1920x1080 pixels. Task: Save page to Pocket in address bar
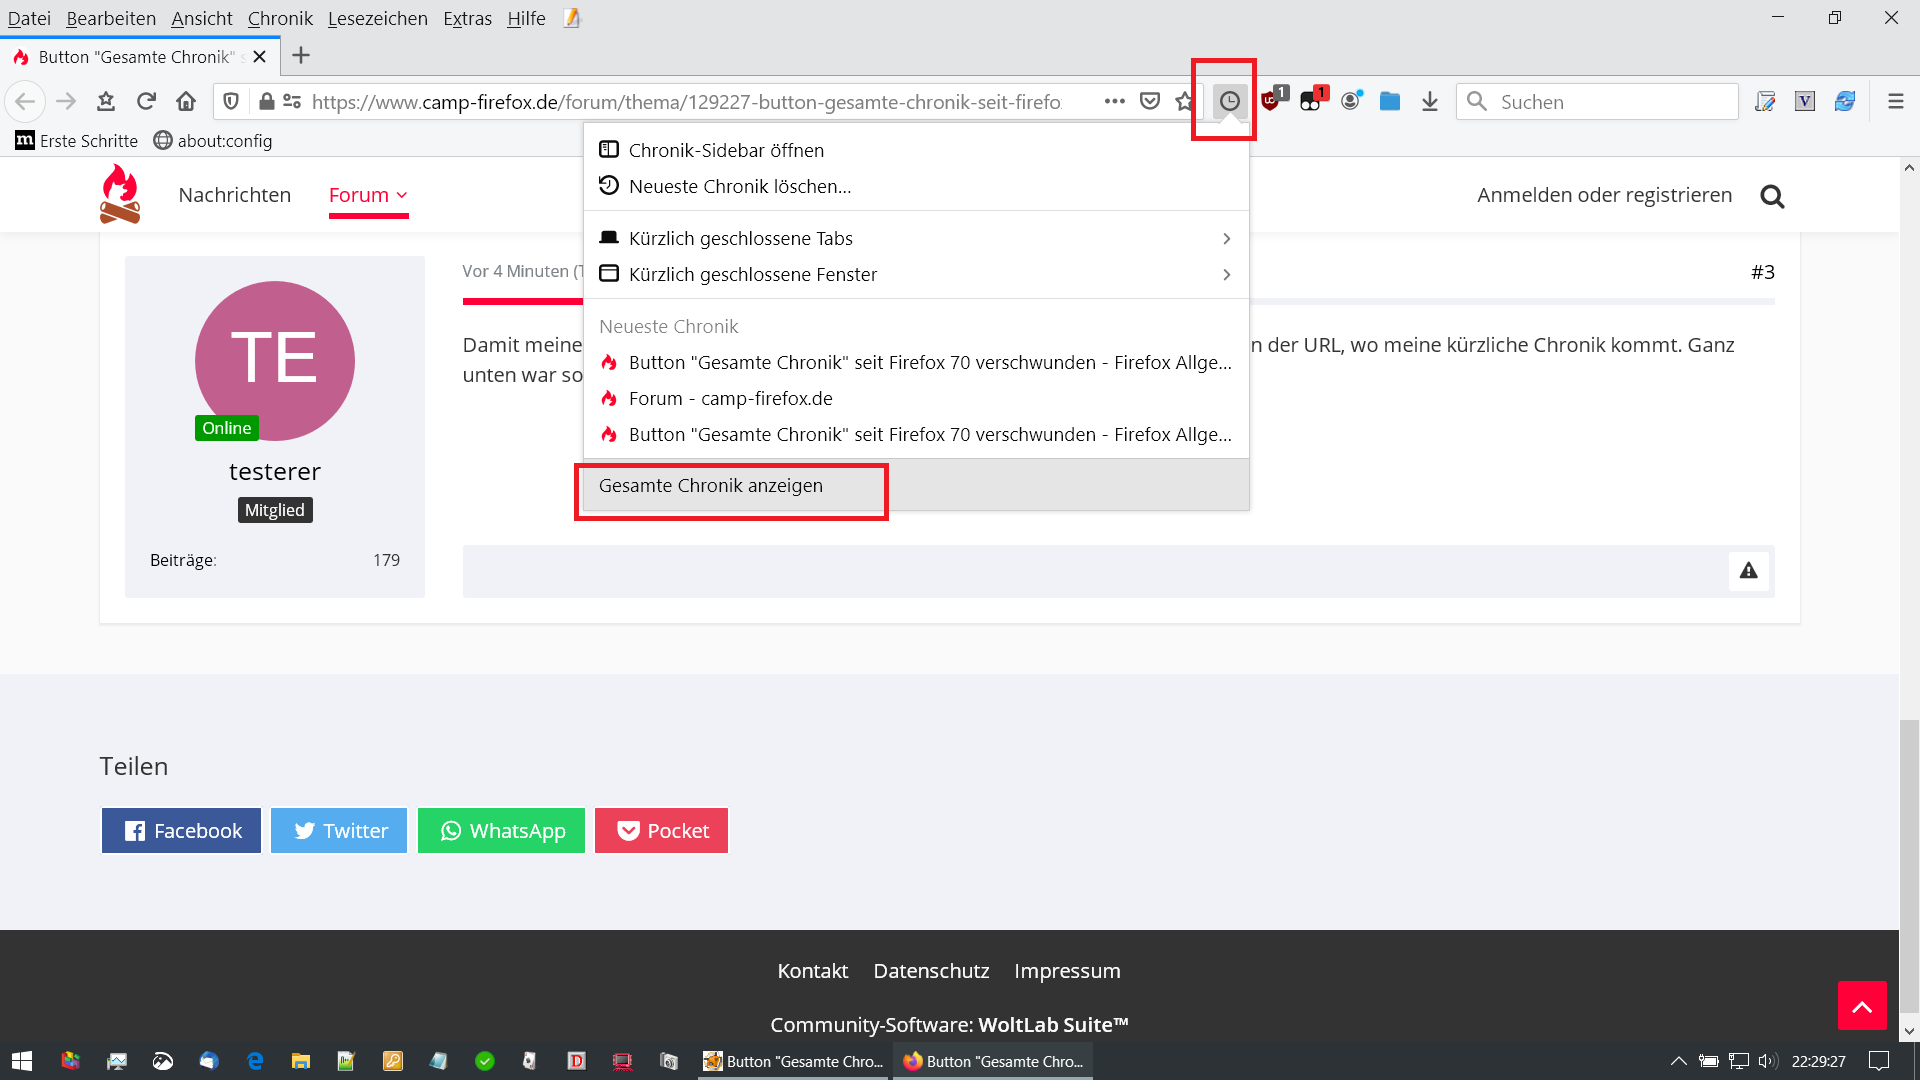click(x=1150, y=101)
